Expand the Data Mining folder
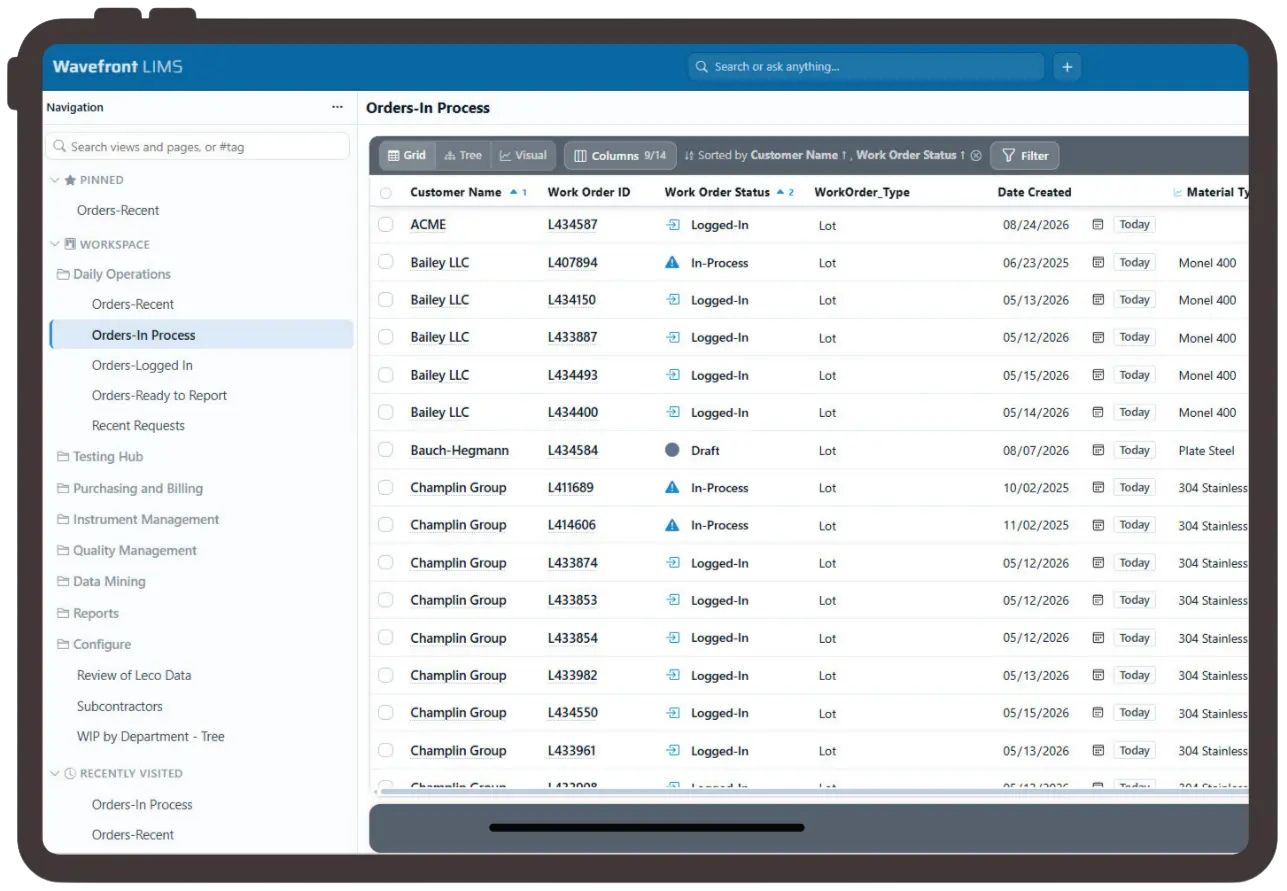The height and width of the screenshot is (891, 1287). pyautogui.click(x=101, y=582)
